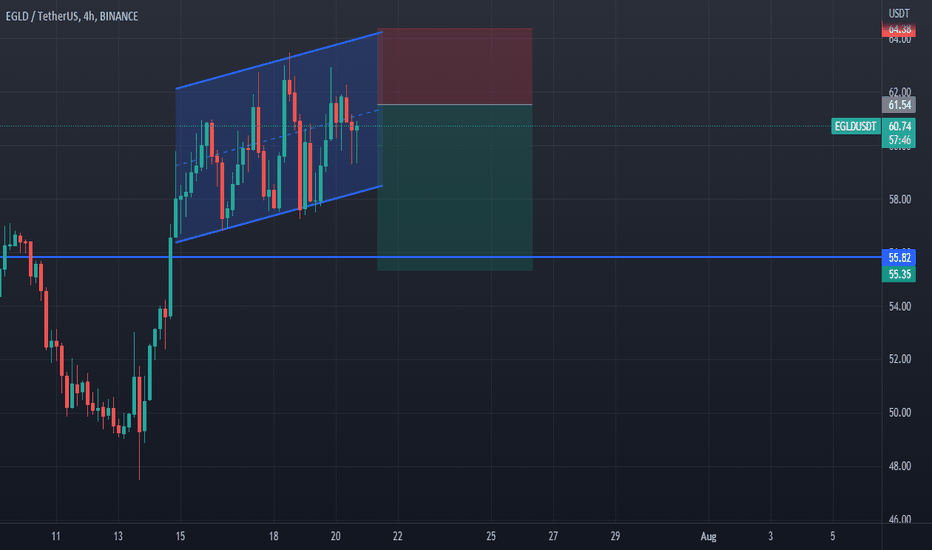The width and height of the screenshot is (932, 550).
Task: Click the date label 29 on the time axis
Action: 615,536
